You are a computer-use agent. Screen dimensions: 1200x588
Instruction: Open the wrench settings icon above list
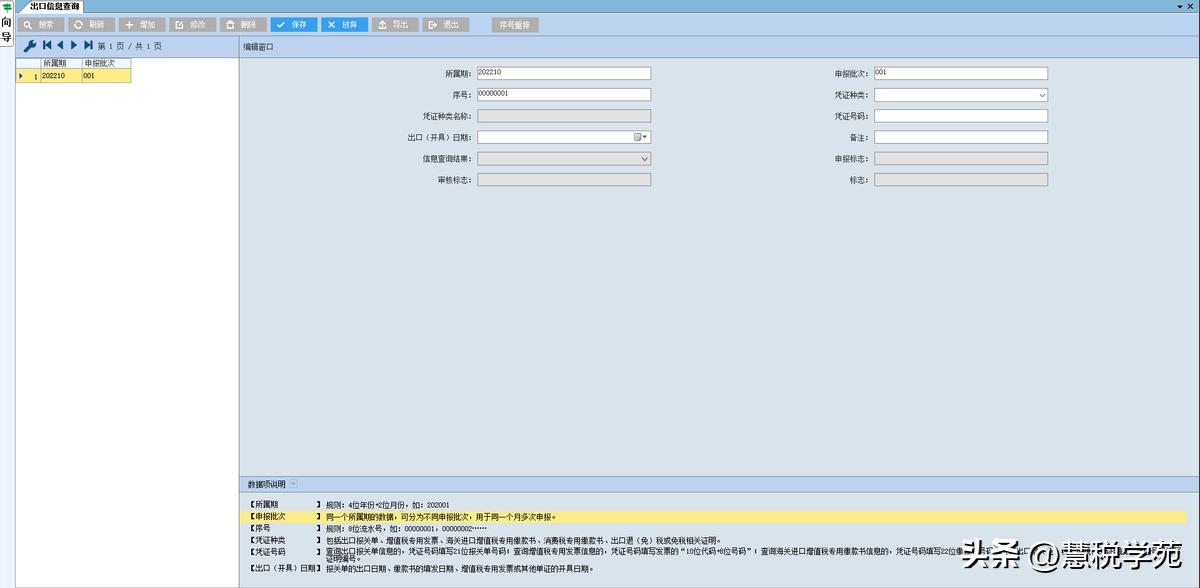pos(29,46)
